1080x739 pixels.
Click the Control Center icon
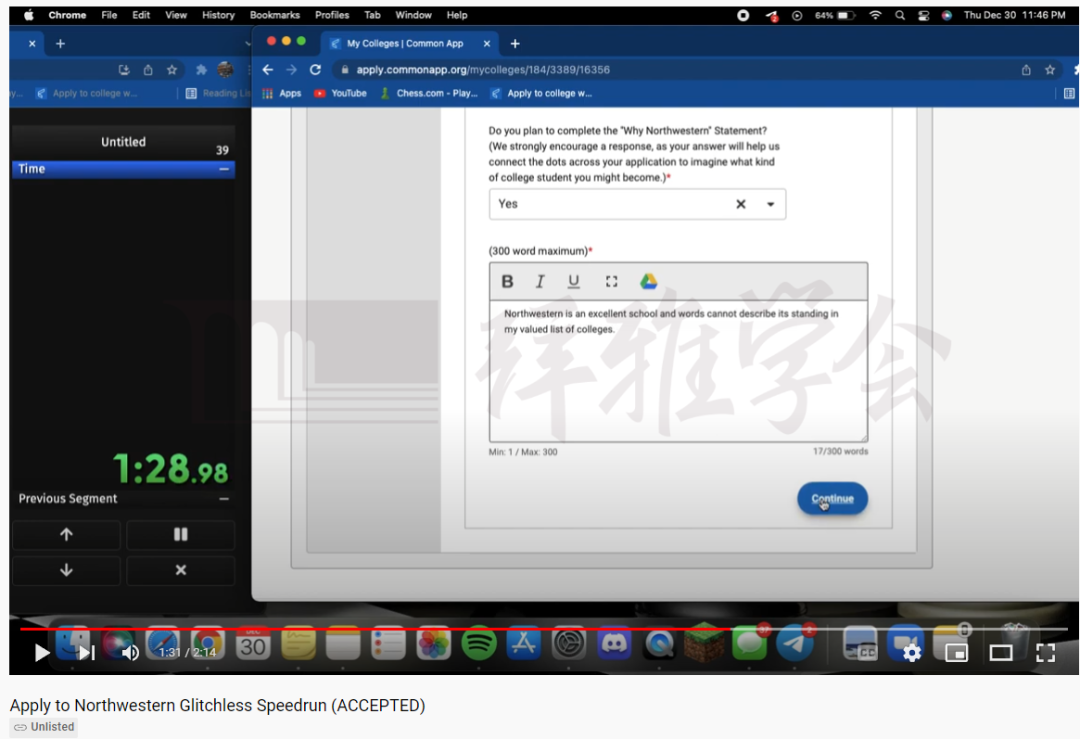924,14
